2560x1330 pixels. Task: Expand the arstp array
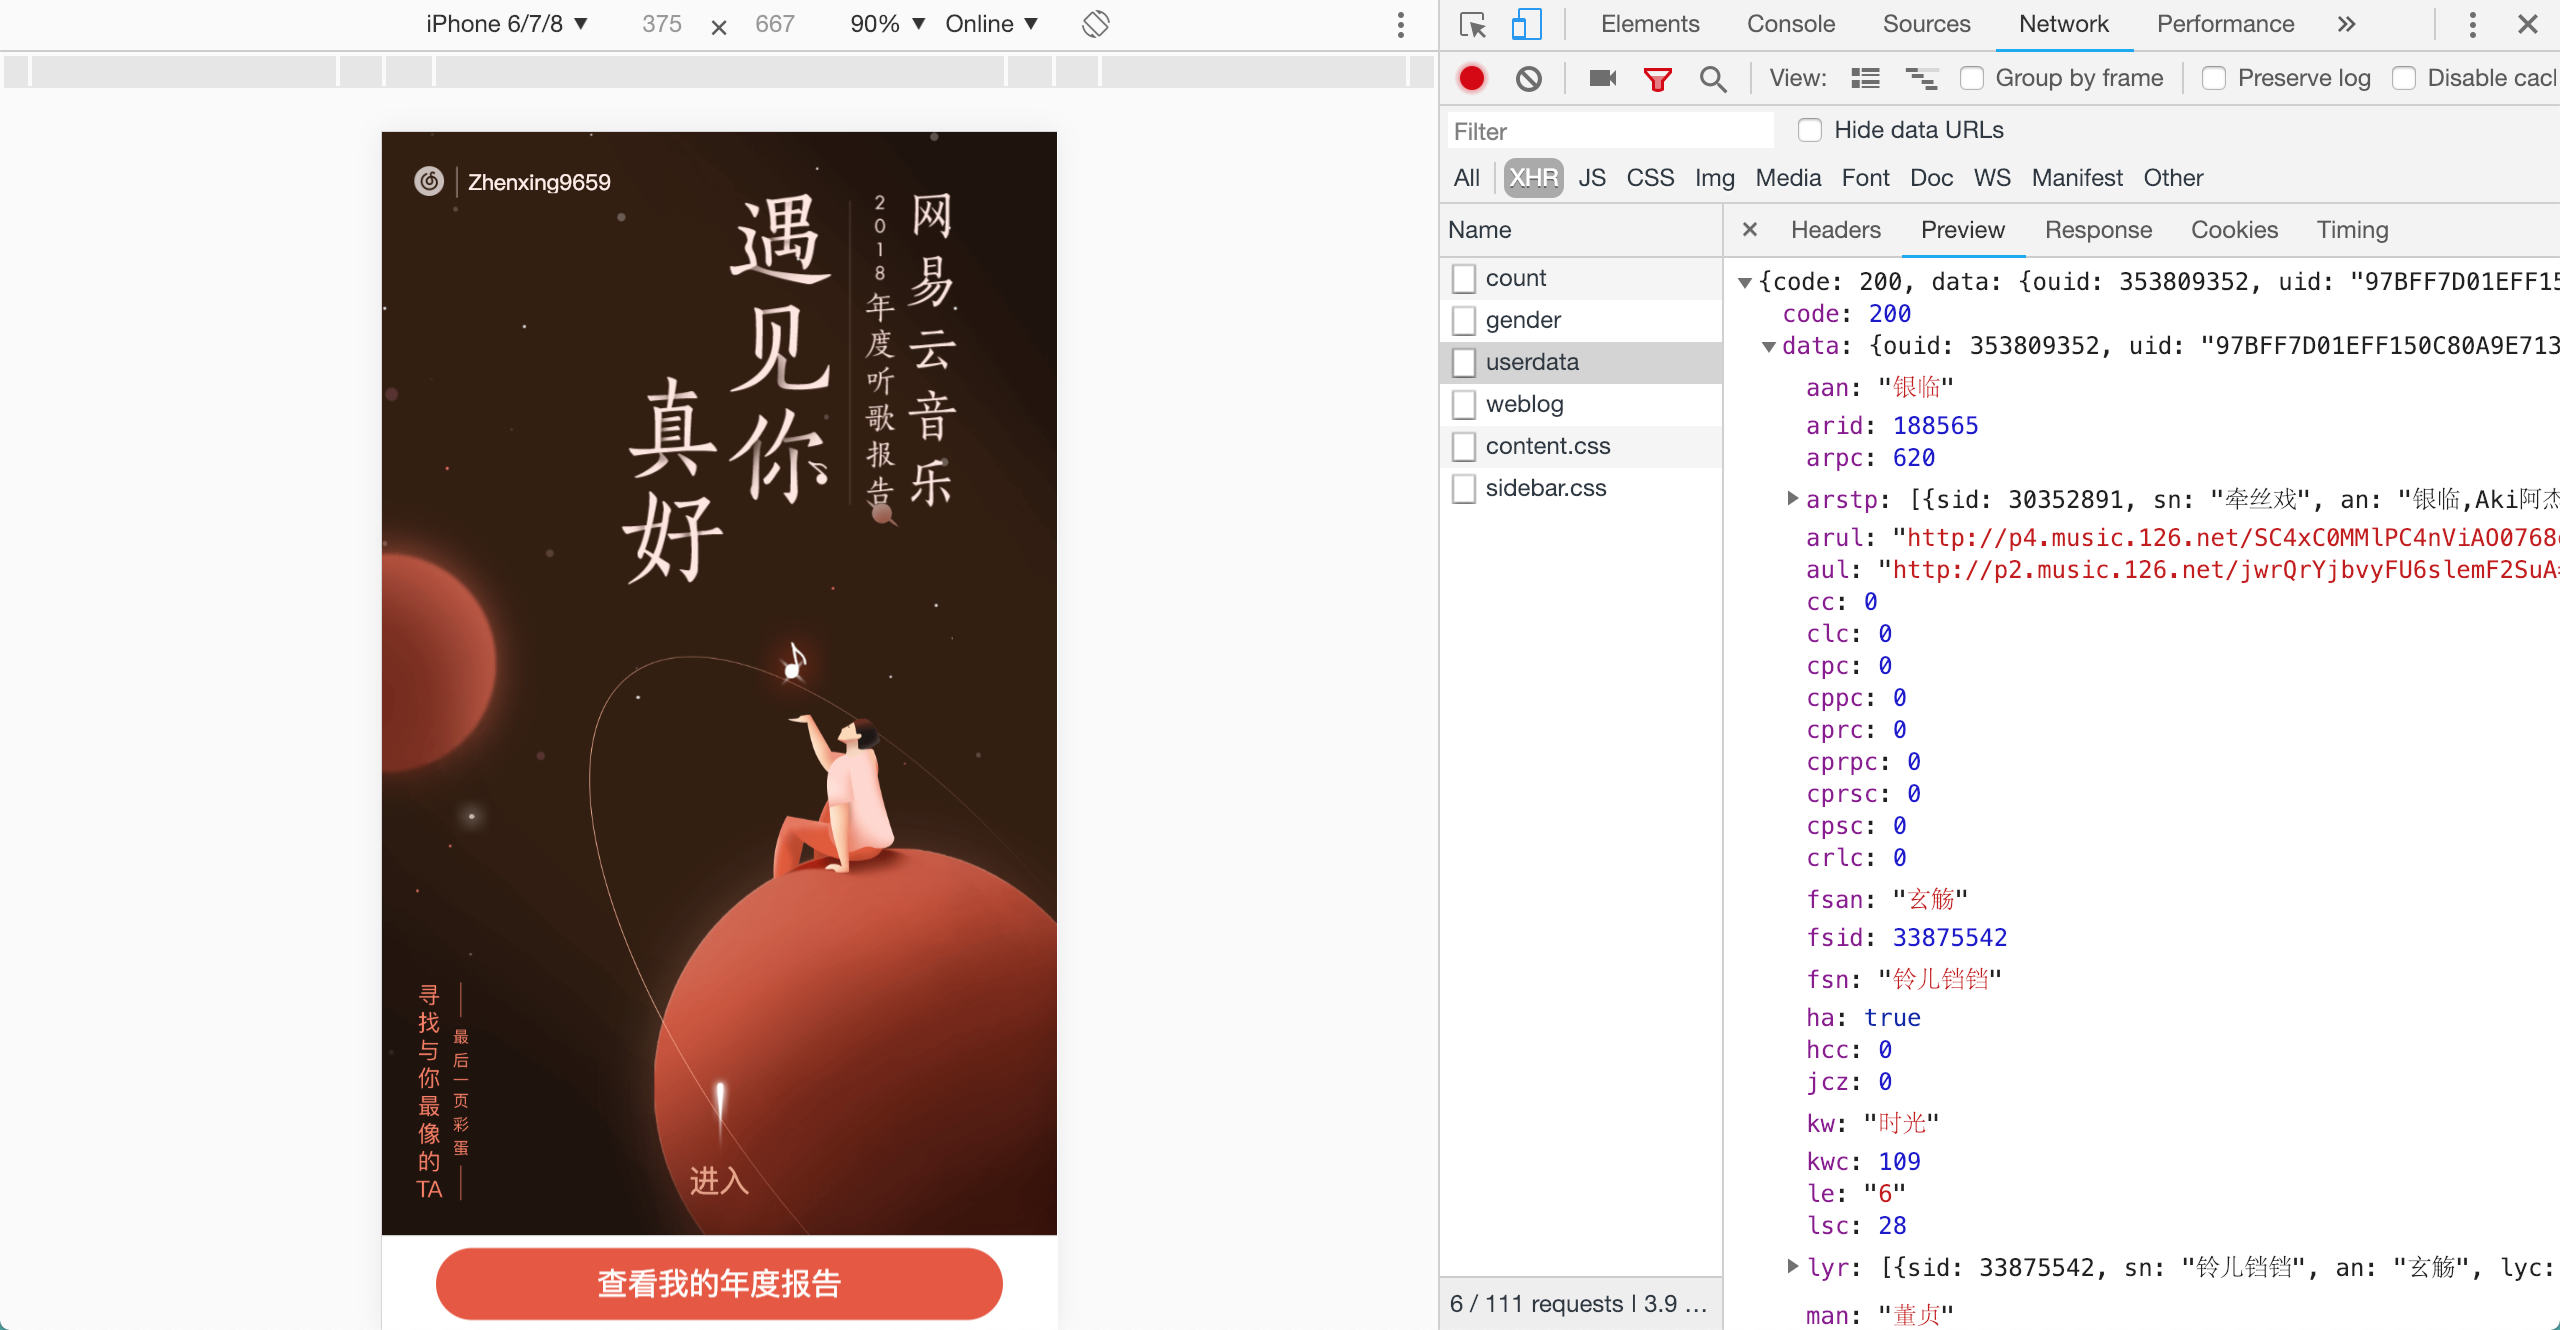pos(1793,498)
